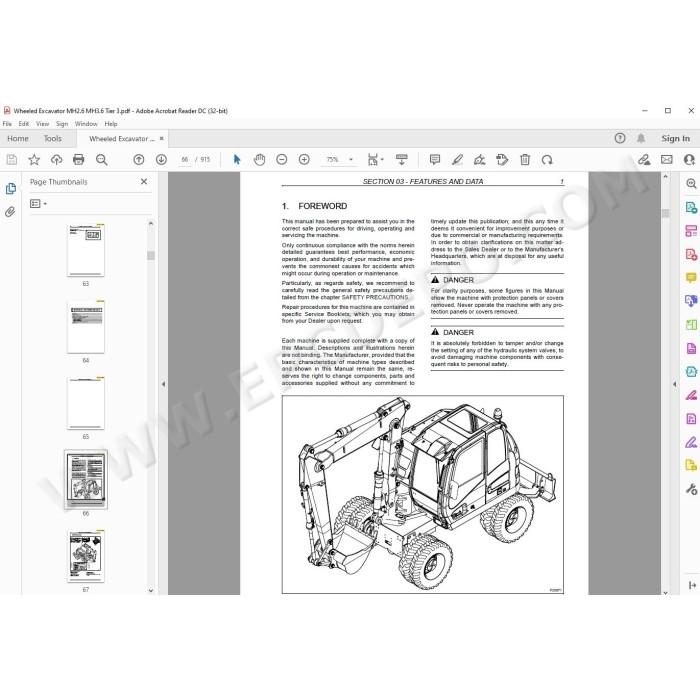Open the zoom level dropdown

pyautogui.click(x=350, y=159)
